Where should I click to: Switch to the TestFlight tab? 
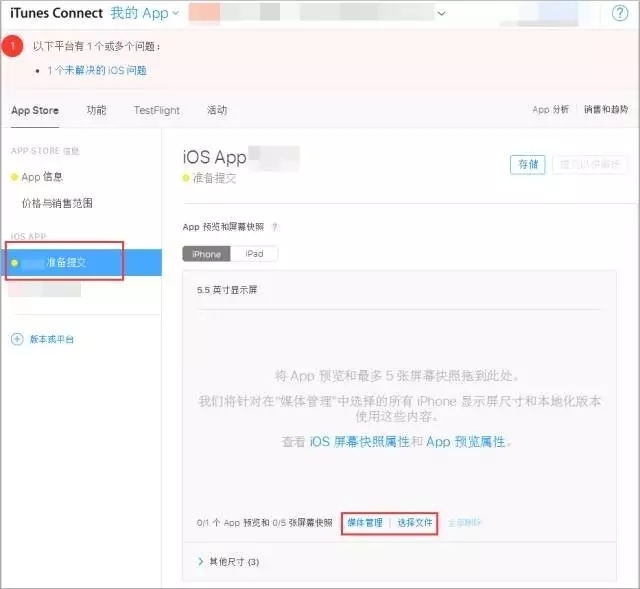[157, 110]
